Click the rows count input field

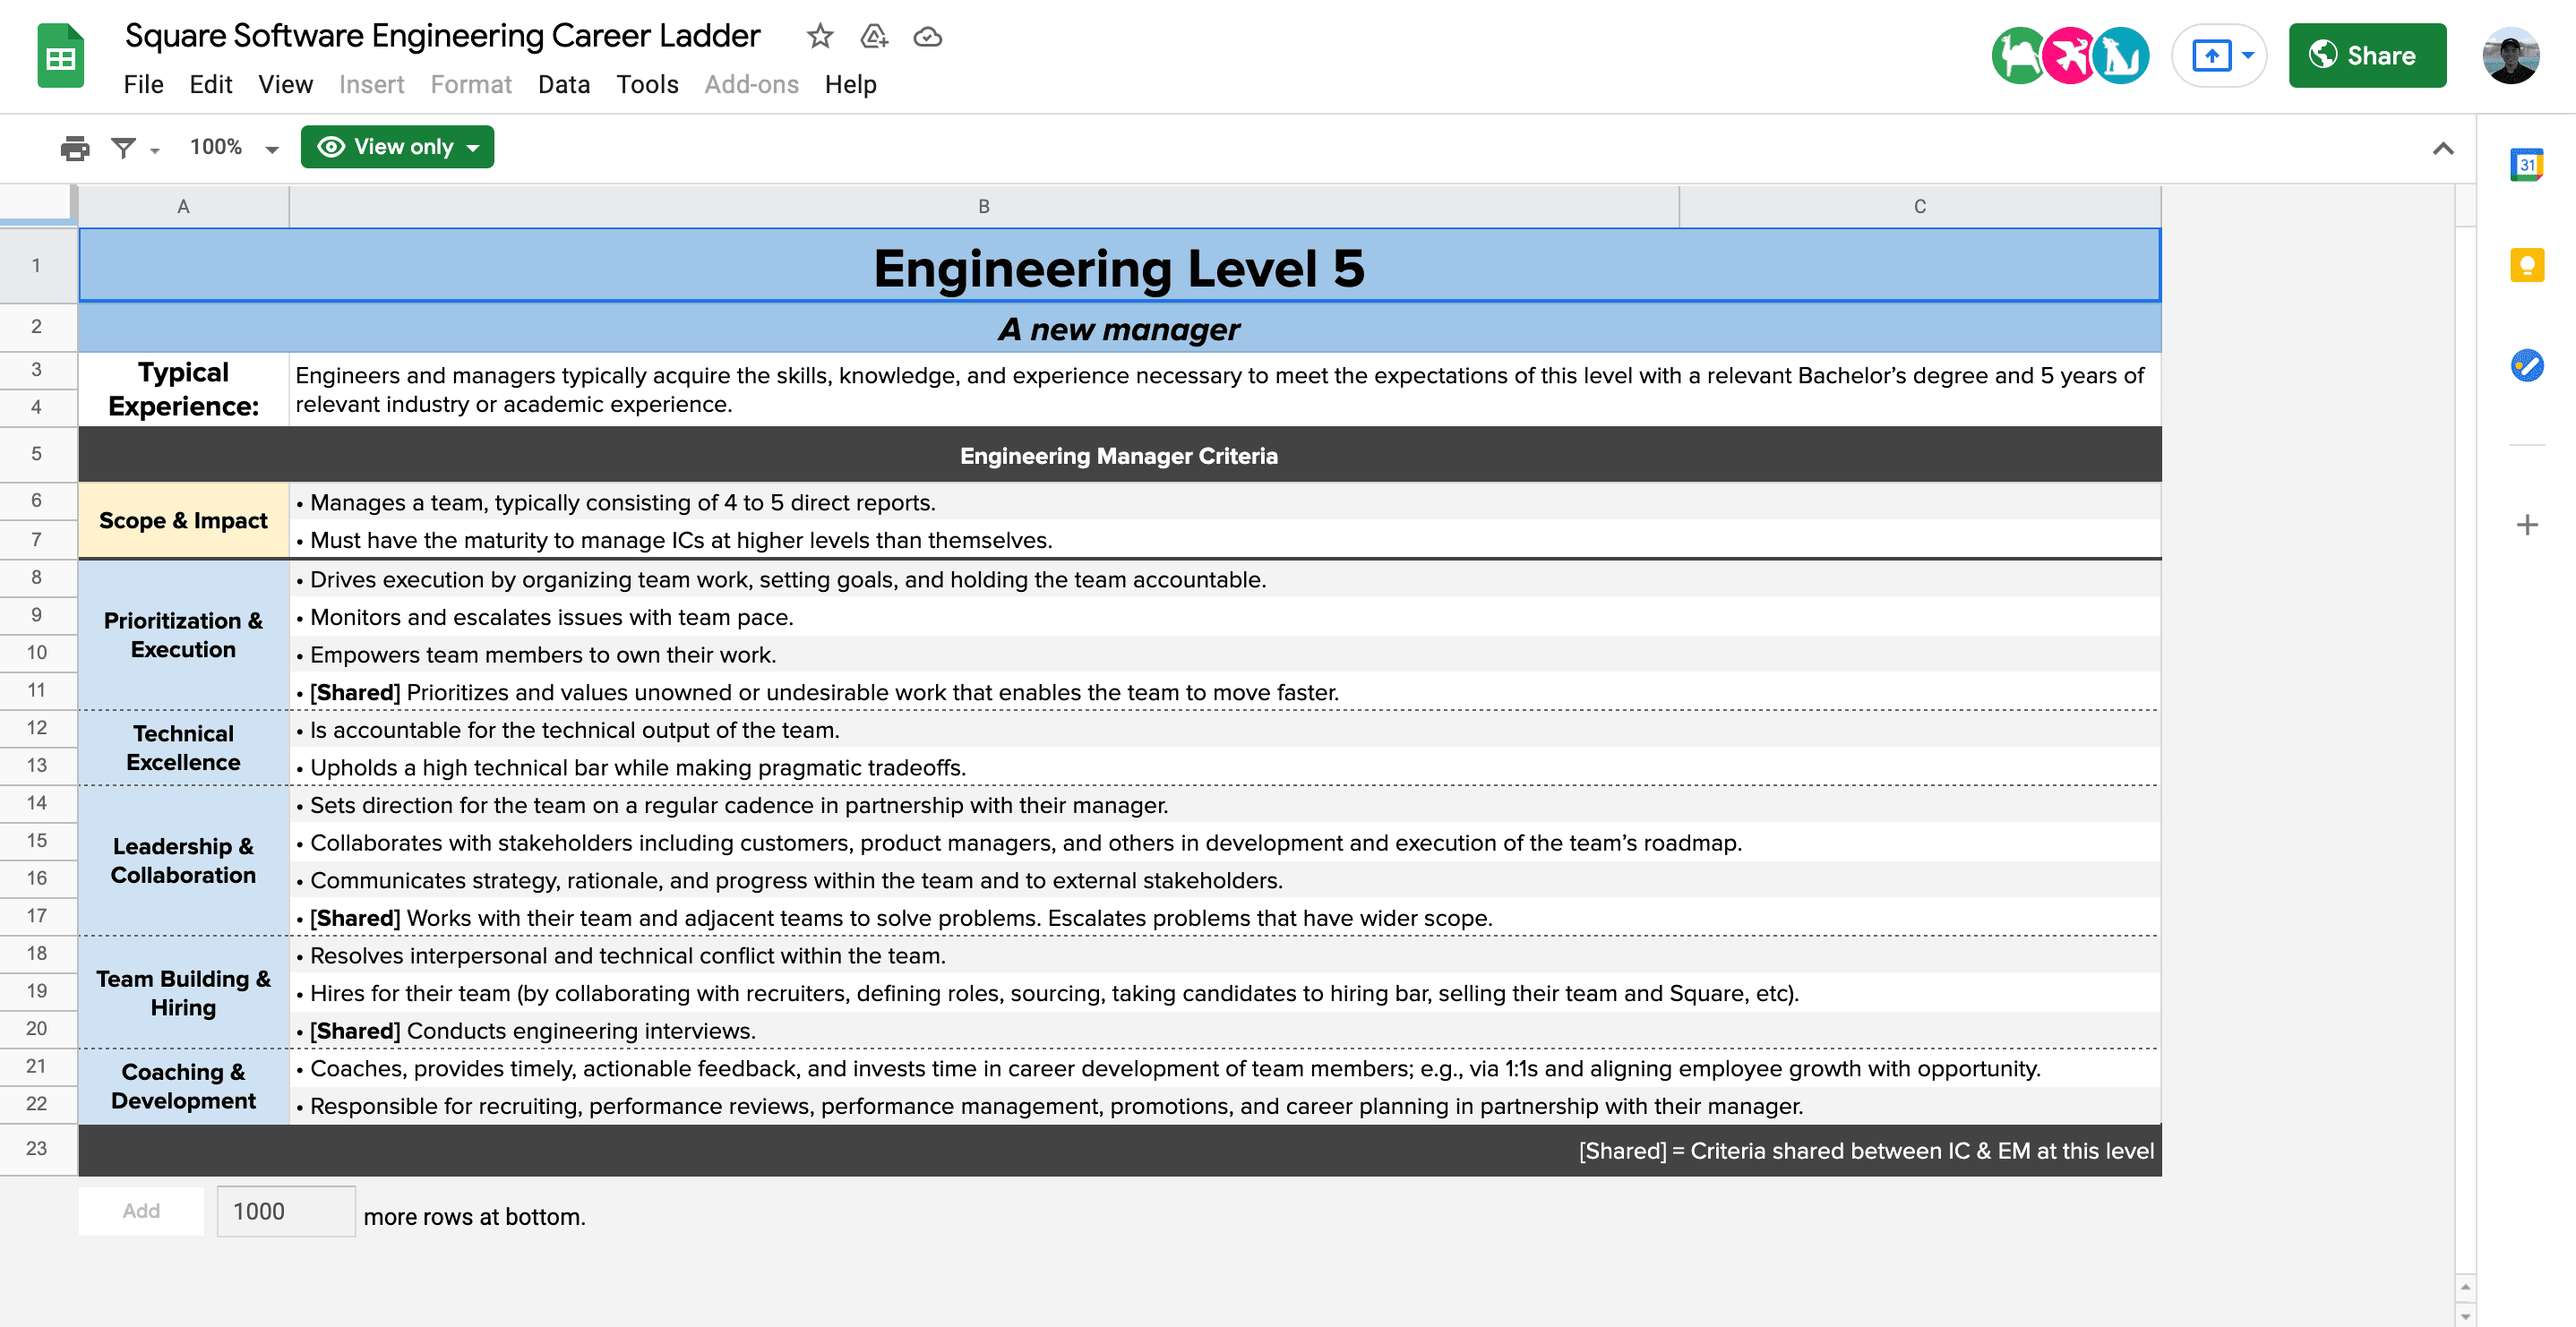tap(285, 1211)
